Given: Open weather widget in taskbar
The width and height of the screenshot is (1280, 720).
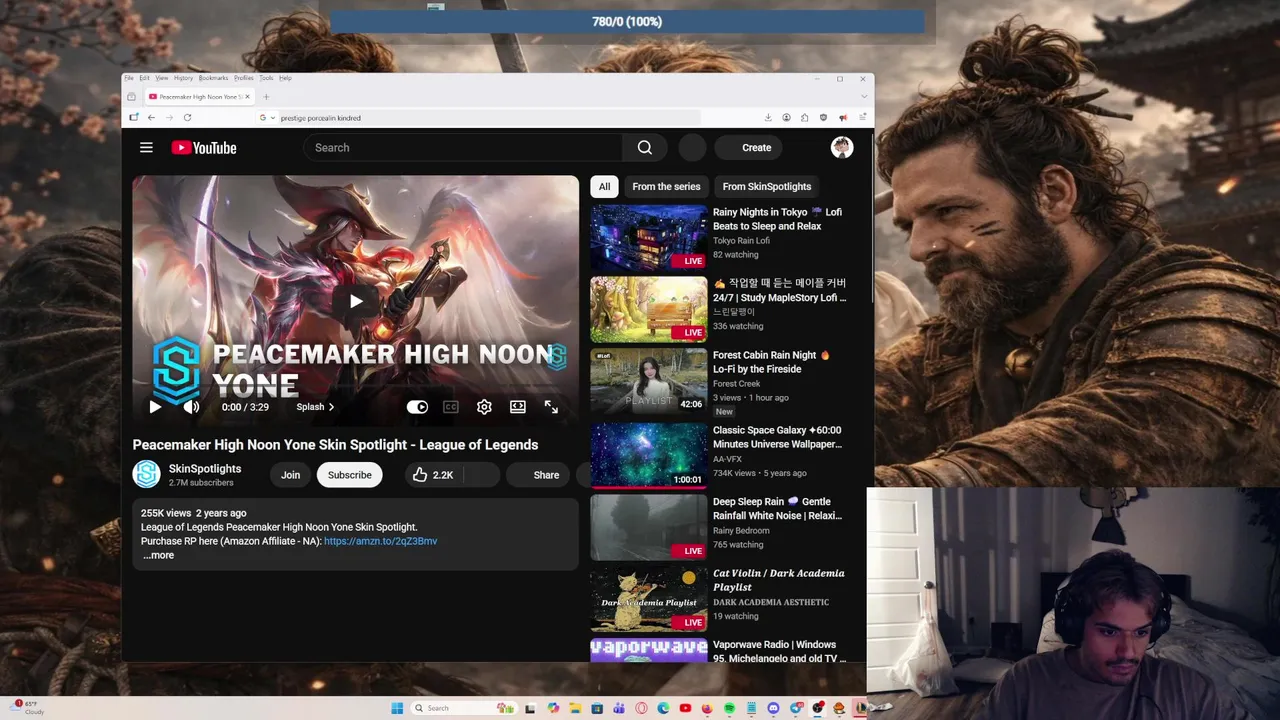Looking at the screenshot, I should (28, 708).
